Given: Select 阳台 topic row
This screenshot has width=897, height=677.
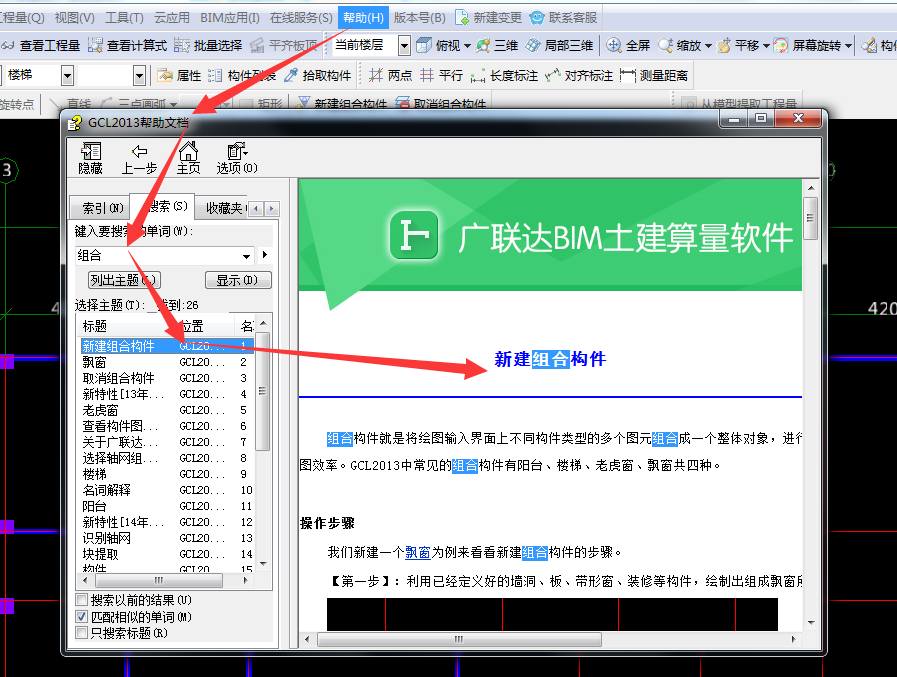Looking at the screenshot, I should tap(165, 506).
